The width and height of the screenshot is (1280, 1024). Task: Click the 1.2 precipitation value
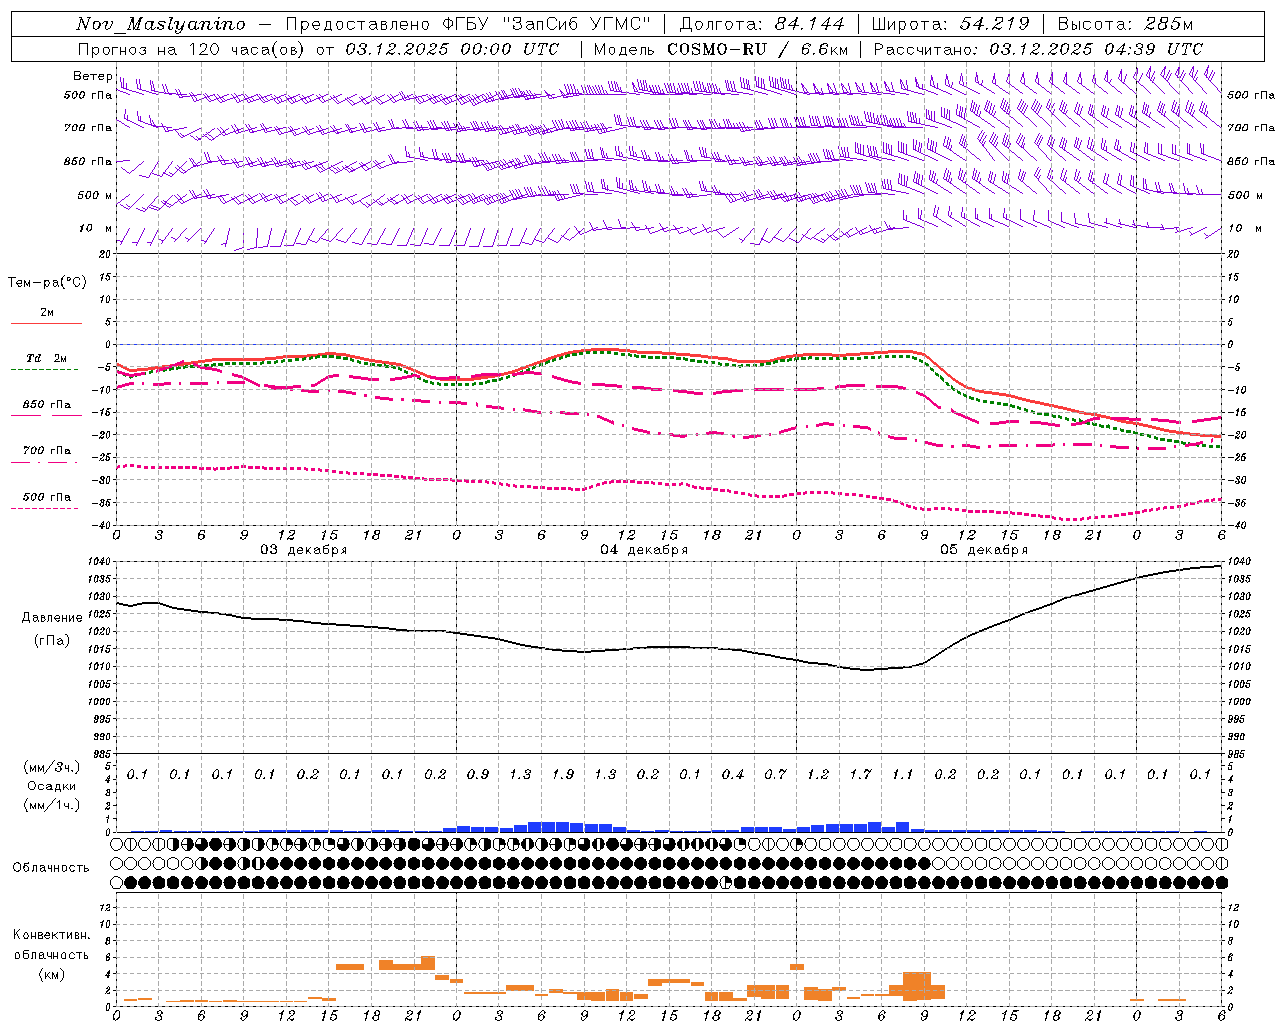click(x=818, y=774)
